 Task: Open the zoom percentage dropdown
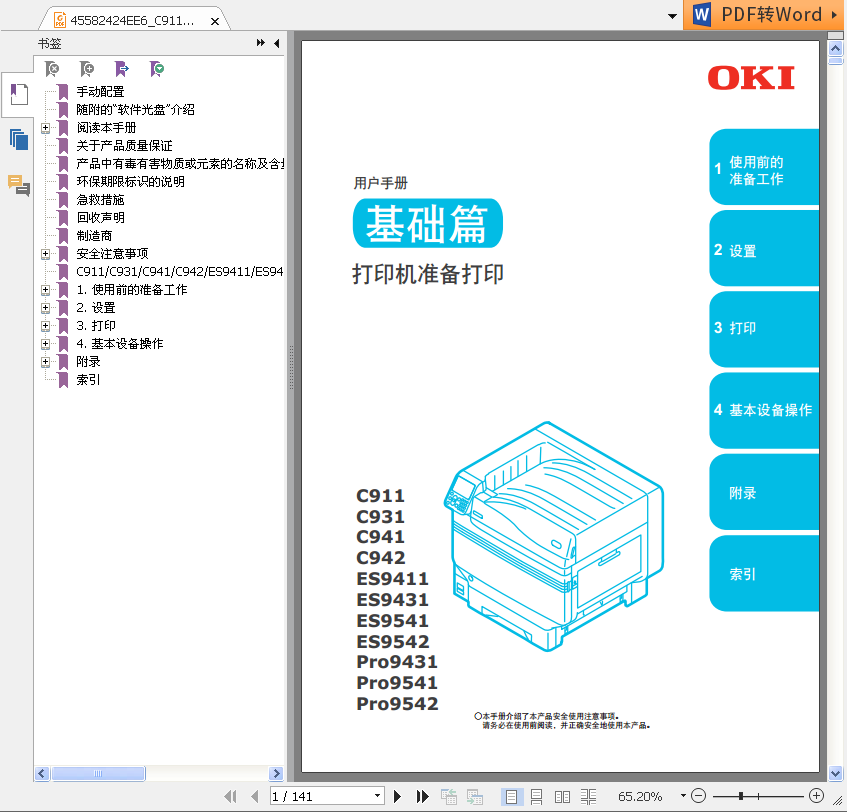pos(683,796)
